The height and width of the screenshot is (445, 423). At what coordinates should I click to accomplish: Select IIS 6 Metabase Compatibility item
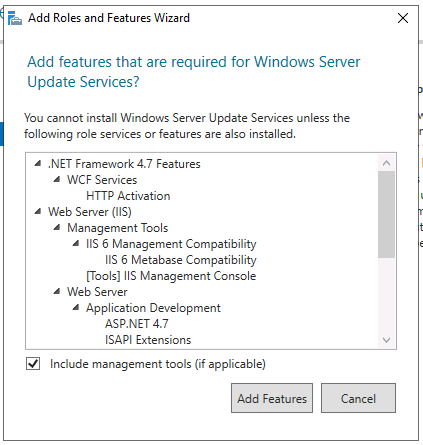(x=181, y=260)
